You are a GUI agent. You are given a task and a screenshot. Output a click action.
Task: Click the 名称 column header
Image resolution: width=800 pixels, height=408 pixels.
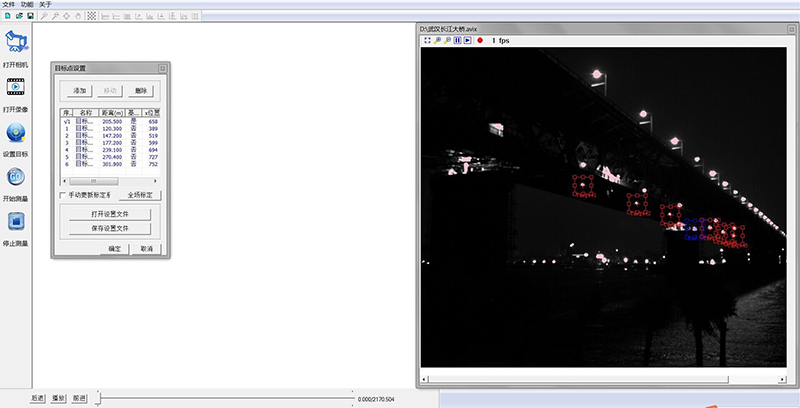coord(86,112)
